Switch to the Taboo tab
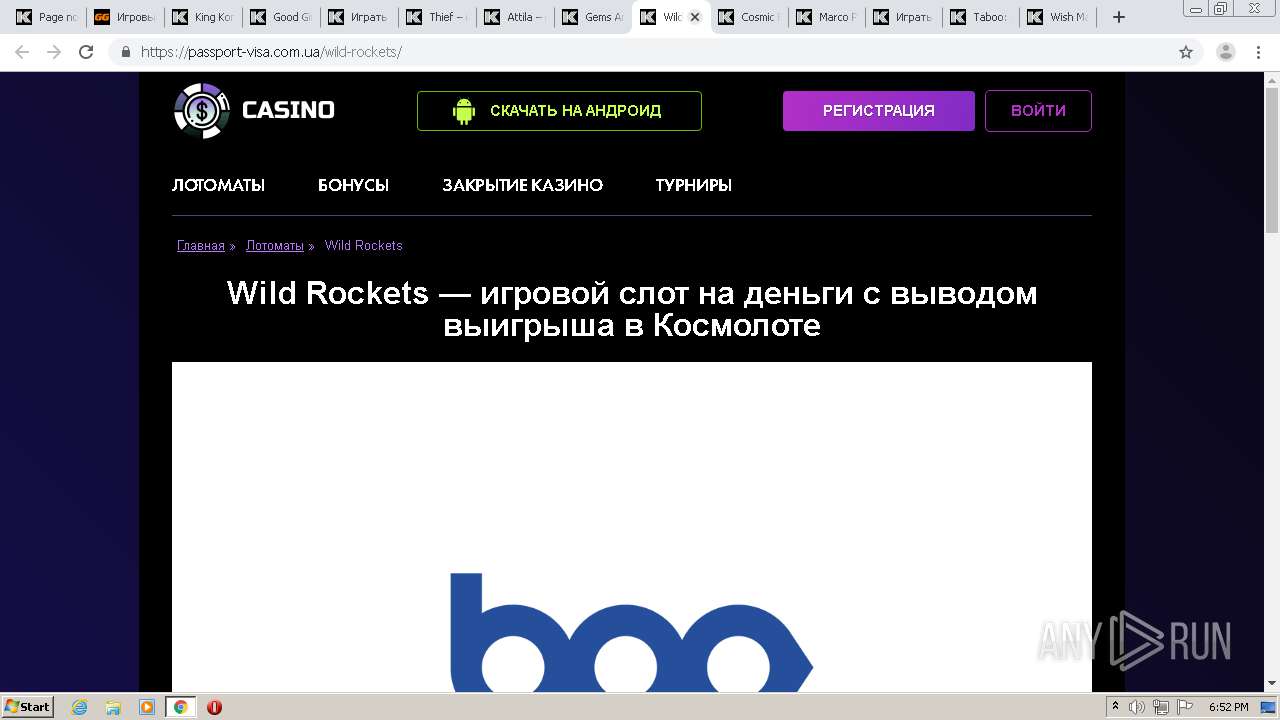Screen dimensions: 1280x720 (982, 17)
